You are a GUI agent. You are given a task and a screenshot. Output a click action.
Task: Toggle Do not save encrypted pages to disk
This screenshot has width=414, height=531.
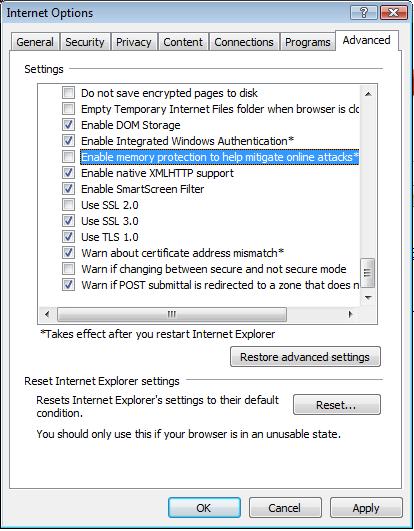pos(68,92)
